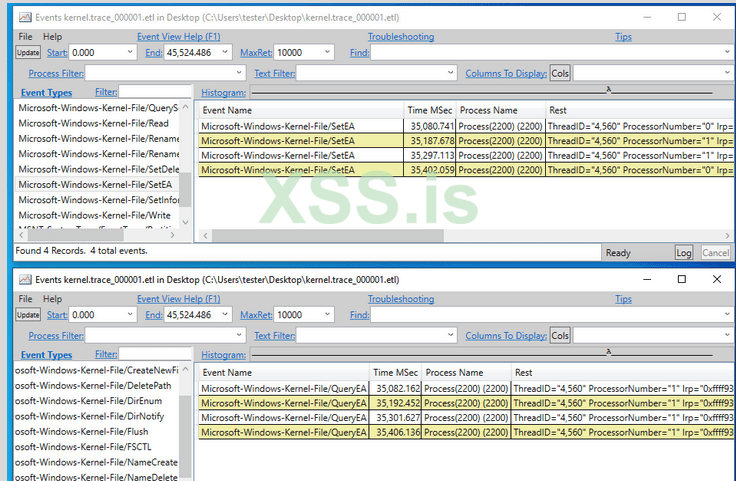The width and height of the screenshot is (736, 481).
Task: Click the Update button in the bottom window
Action: (x=28, y=315)
